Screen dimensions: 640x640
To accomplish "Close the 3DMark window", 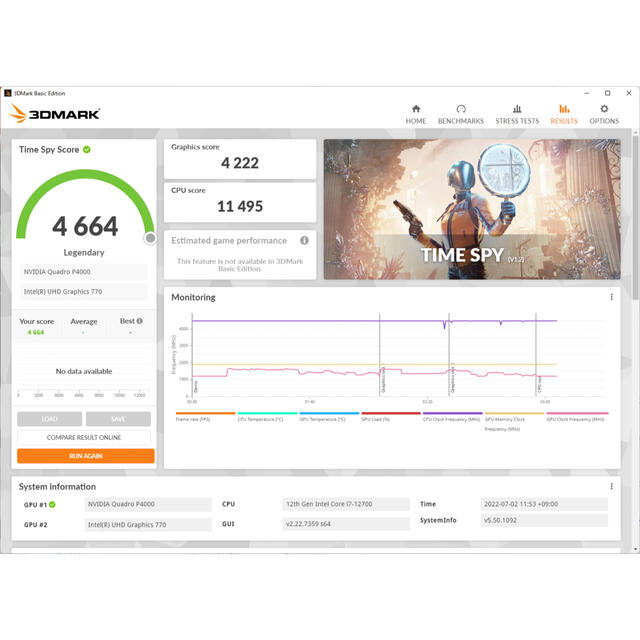I will (x=629, y=93).
